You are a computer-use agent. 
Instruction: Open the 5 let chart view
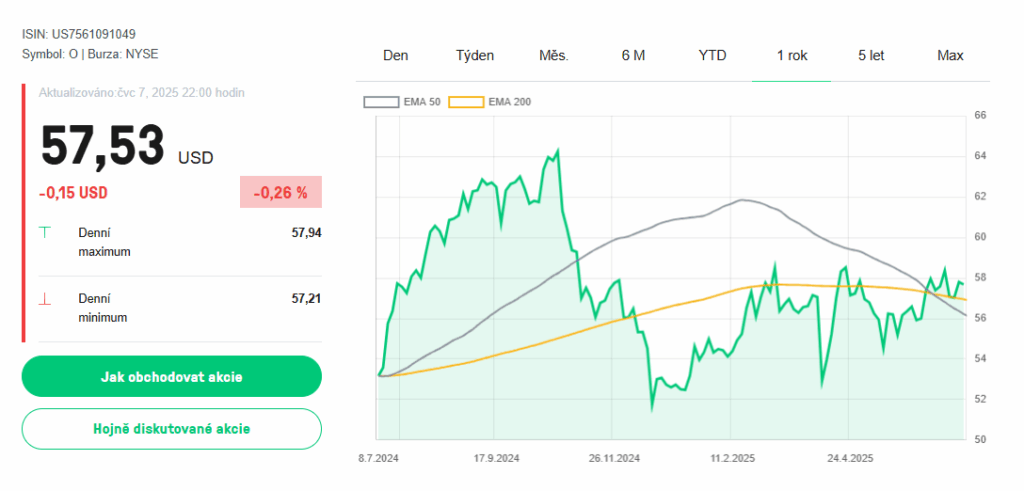[871, 55]
